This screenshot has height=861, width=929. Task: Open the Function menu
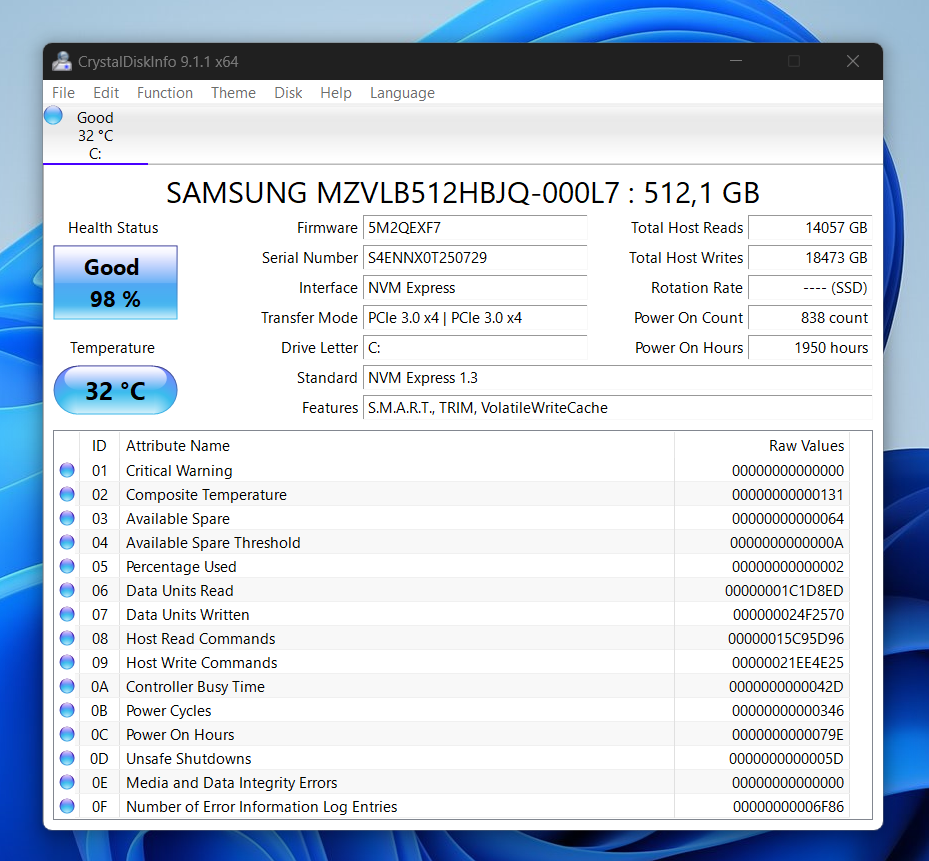165,93
